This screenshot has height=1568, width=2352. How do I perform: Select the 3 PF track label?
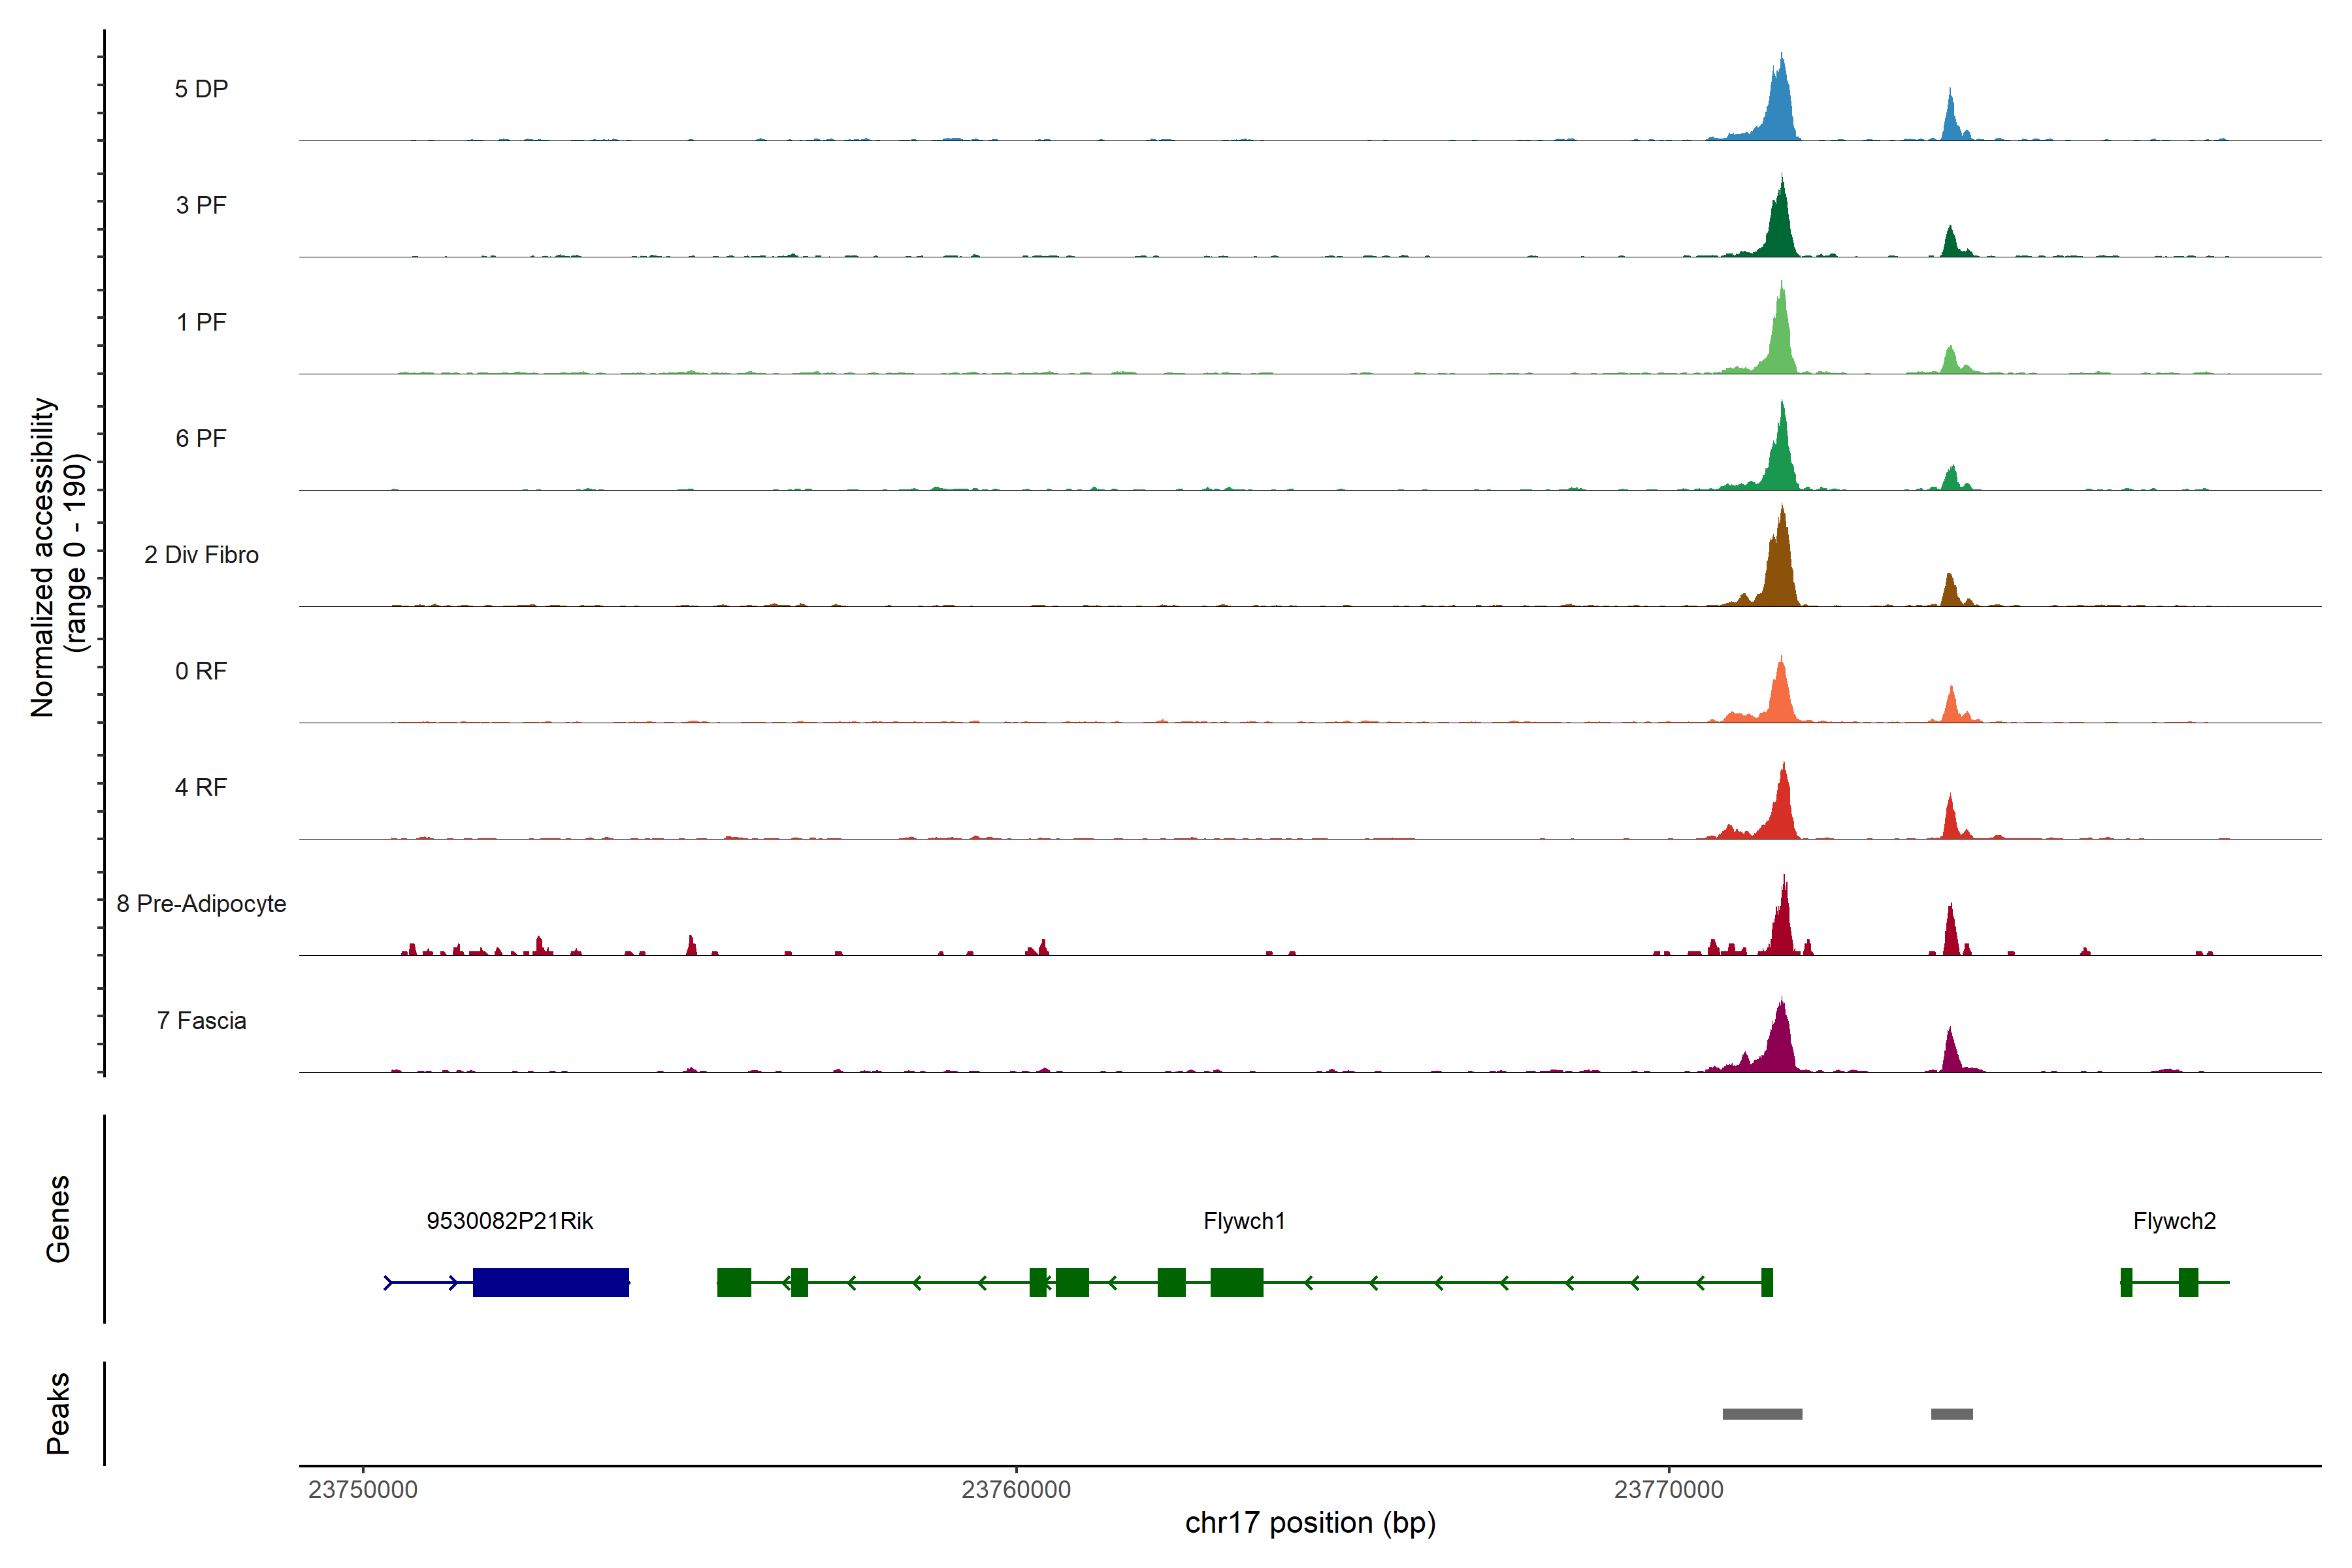coord(201,205)
